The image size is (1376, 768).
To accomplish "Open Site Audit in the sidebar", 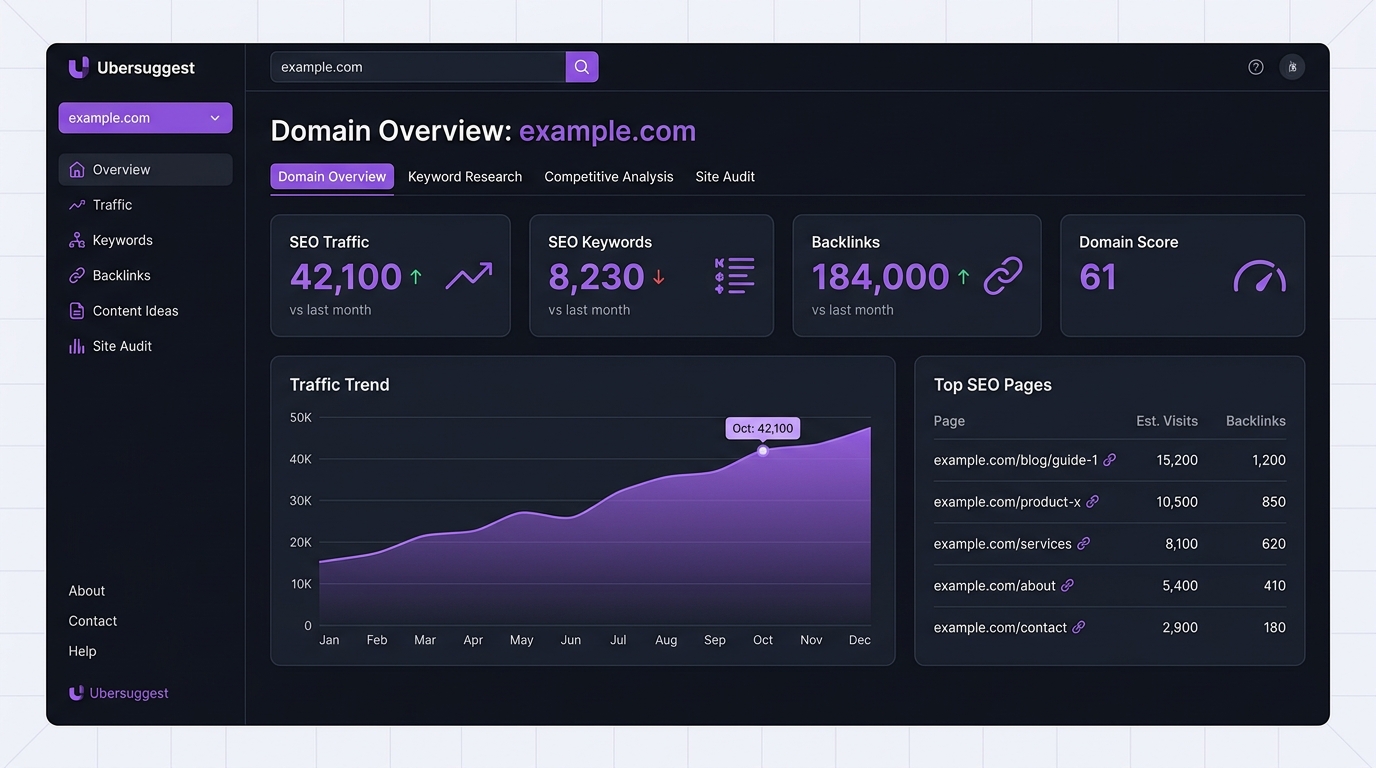I will 145,346.
